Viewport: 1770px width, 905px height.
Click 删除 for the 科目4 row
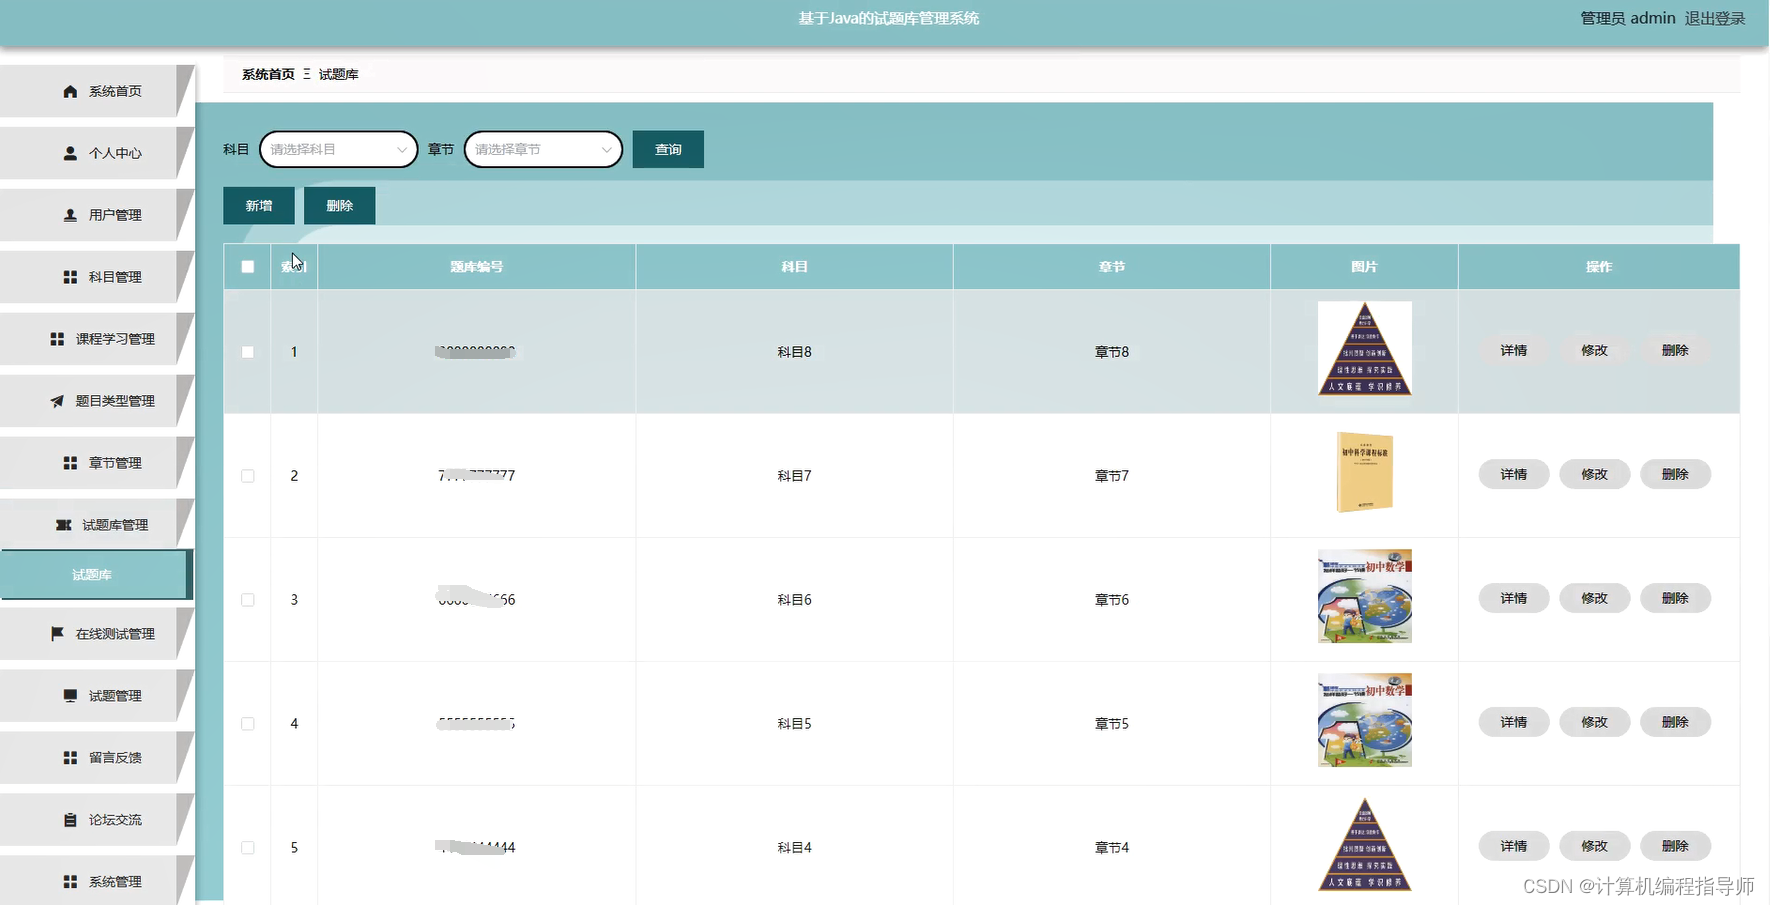(x=1675, y=846)
